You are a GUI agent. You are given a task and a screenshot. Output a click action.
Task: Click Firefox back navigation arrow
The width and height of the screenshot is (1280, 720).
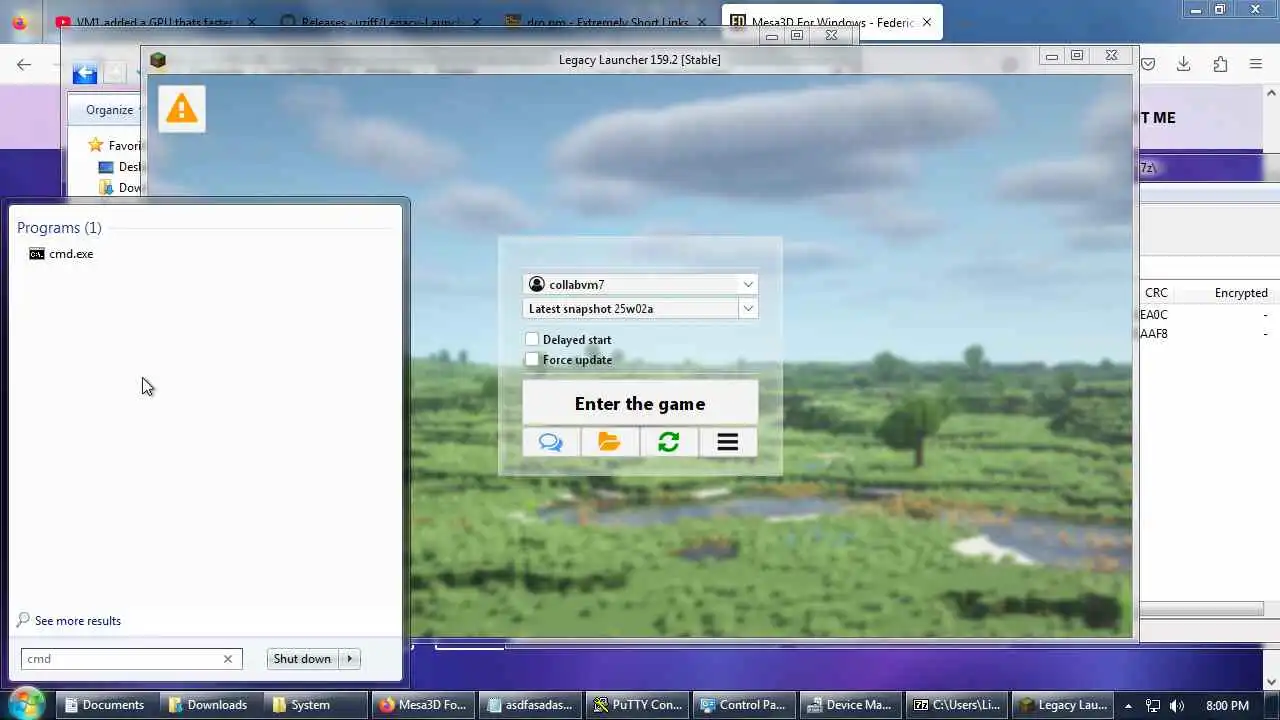[24, 64]
